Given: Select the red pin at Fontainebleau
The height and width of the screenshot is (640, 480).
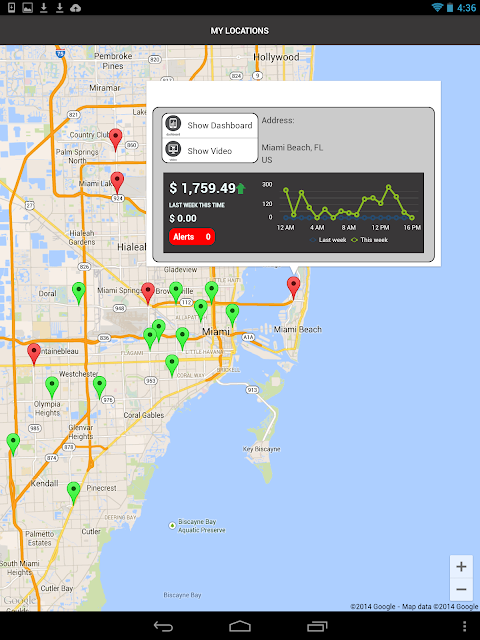Looking at the screenshot, I should [x=34, y=353].
